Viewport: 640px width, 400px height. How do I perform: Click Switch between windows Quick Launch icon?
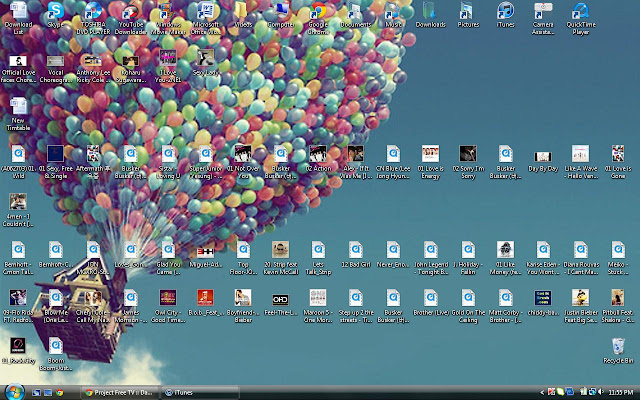tap(48, 393)
